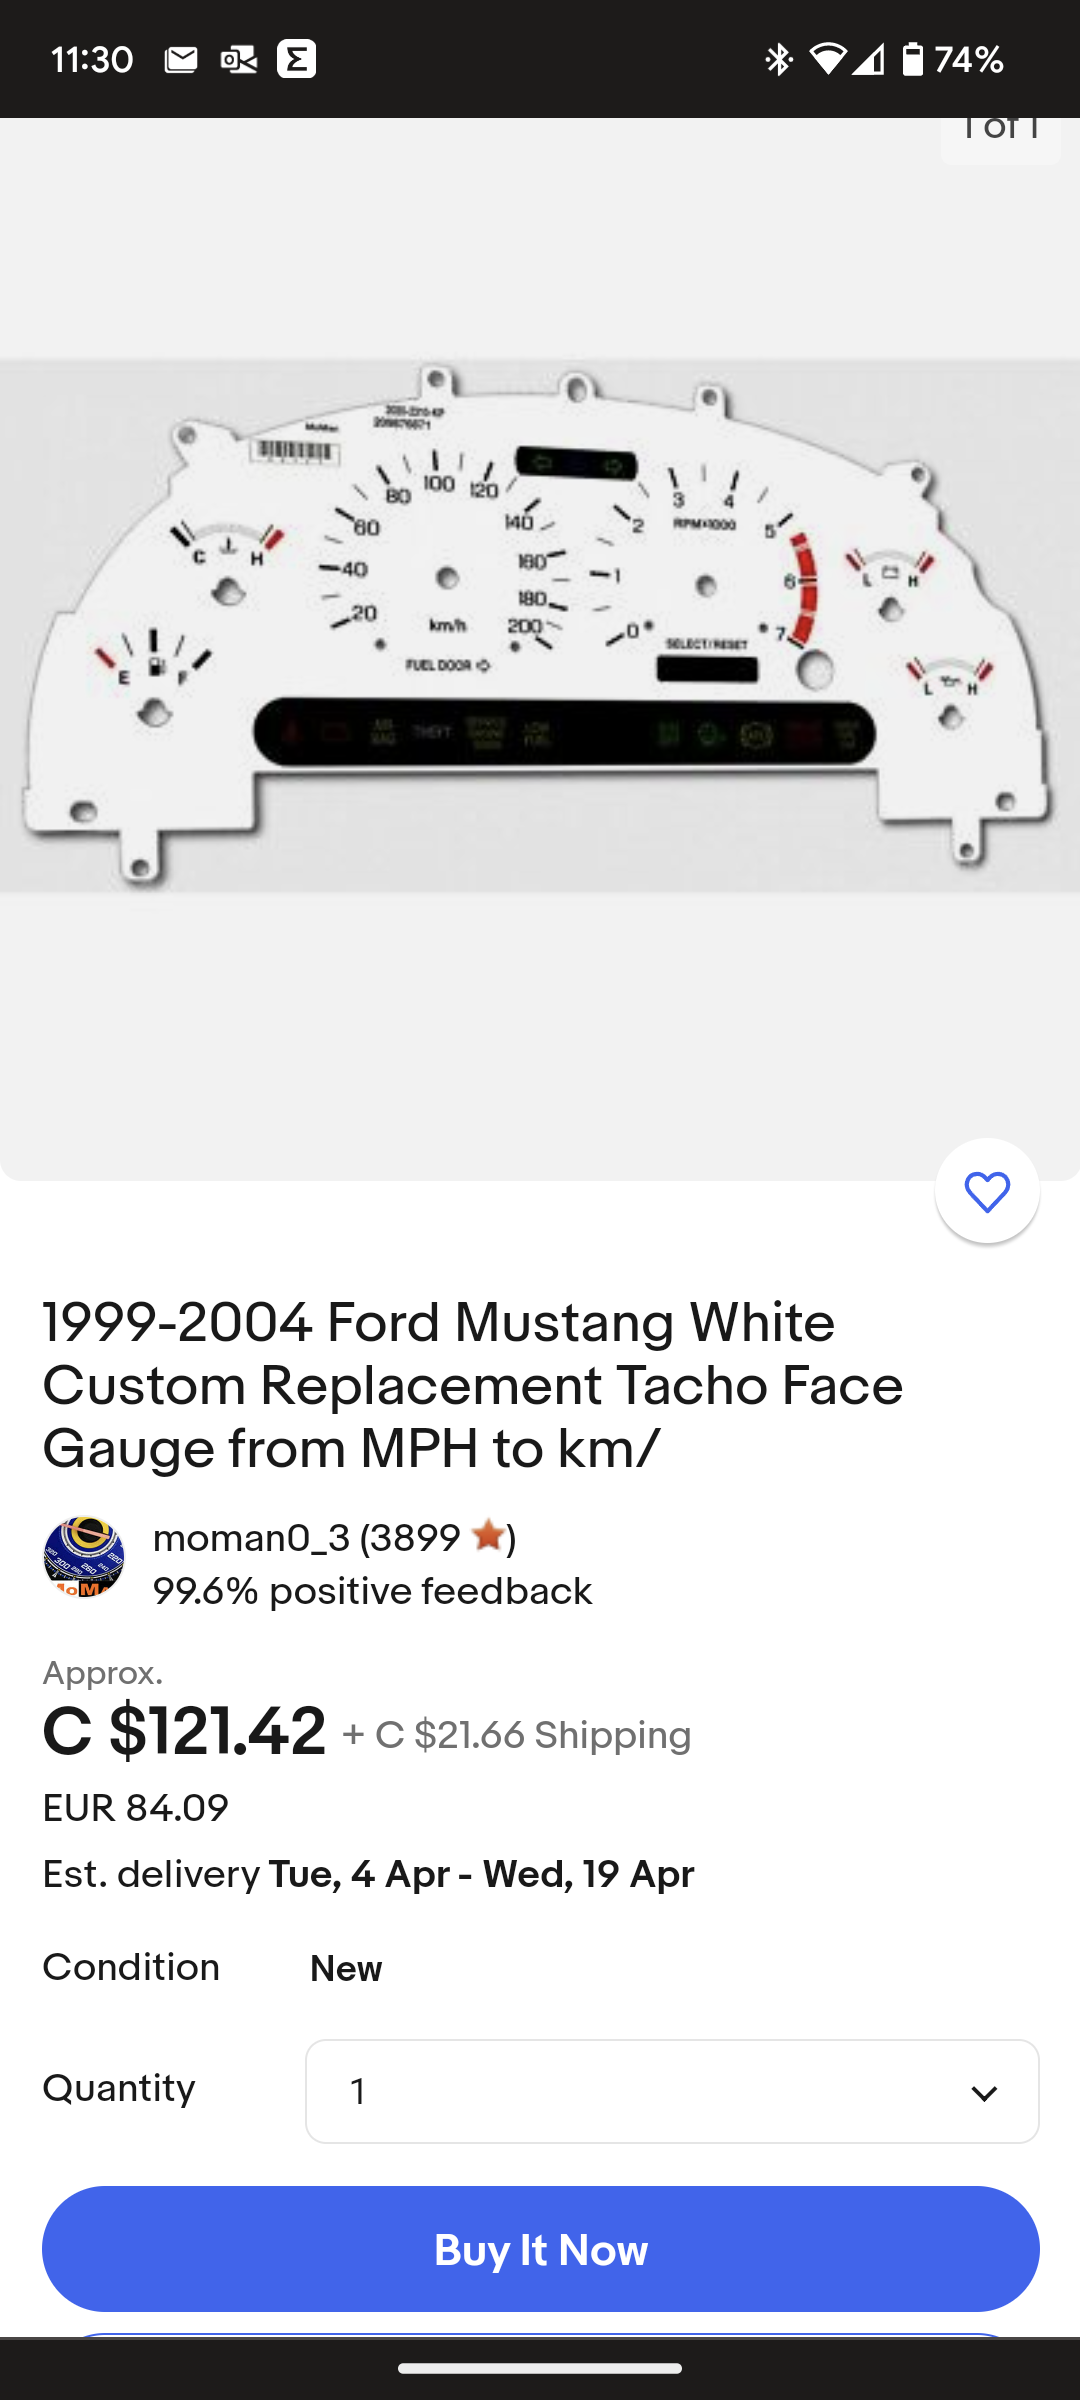Tap the Mustang gauge product image
Viewport: 1080px width, 2400px height.
(540, 625)
